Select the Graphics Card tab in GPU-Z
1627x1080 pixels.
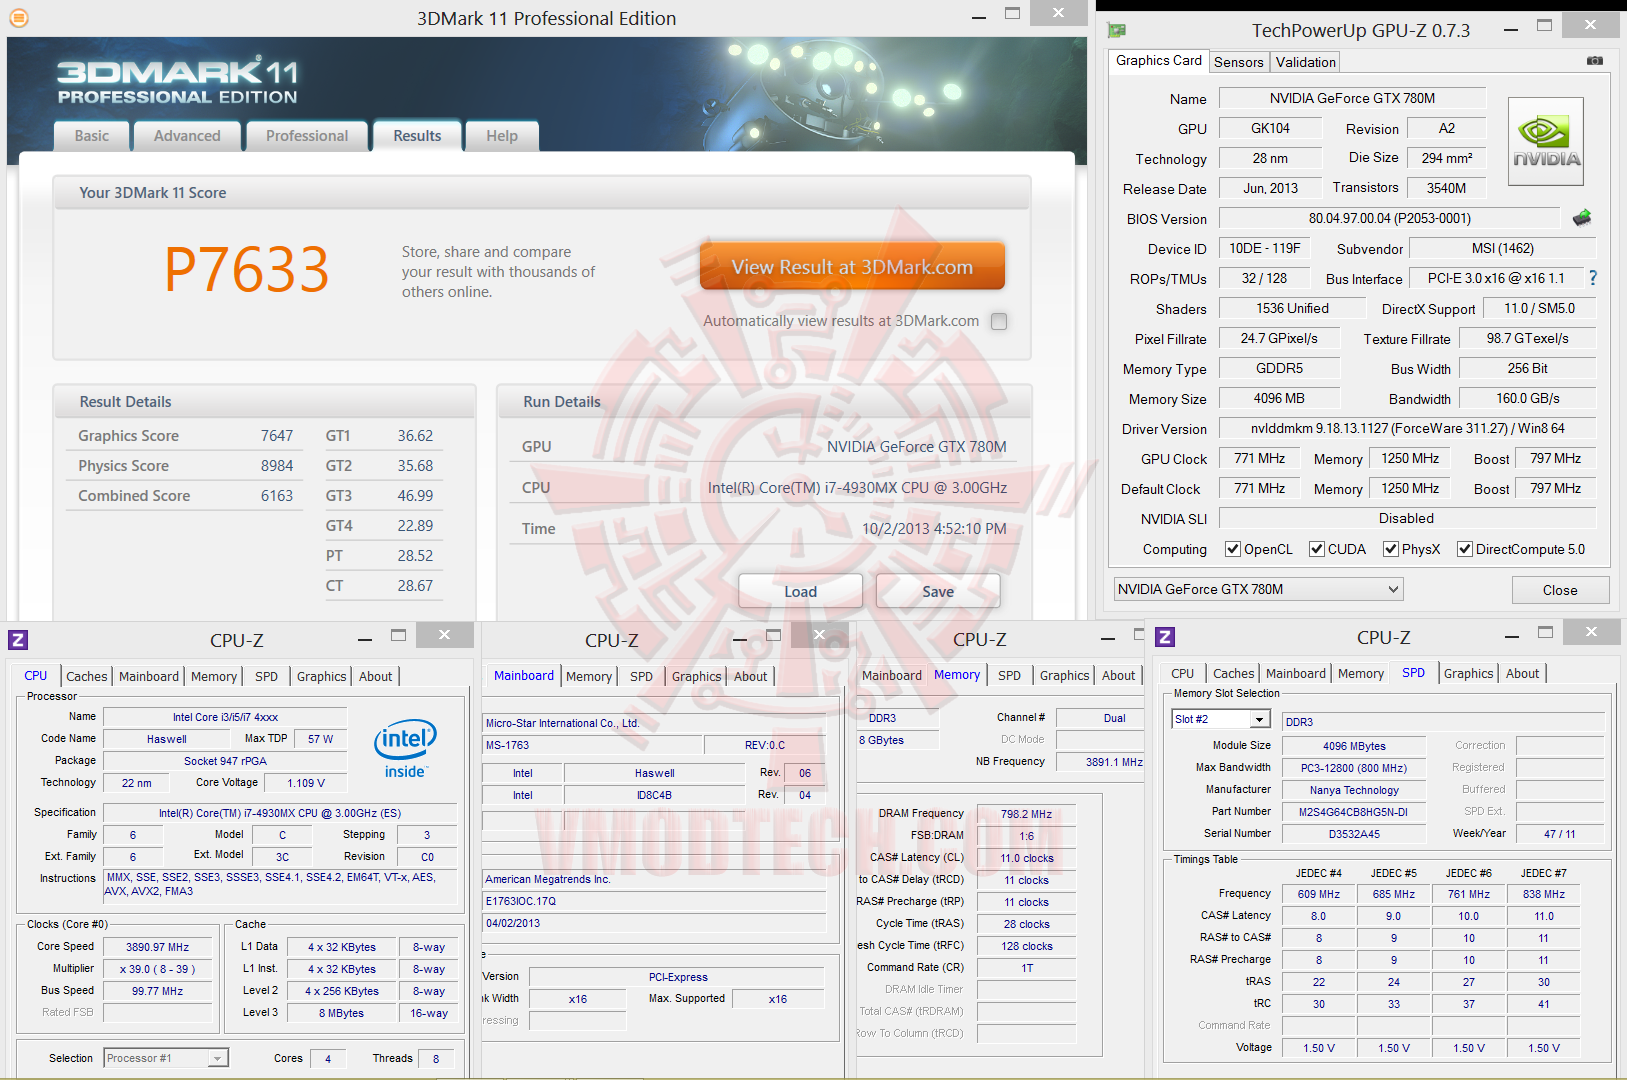[1159, 61]
